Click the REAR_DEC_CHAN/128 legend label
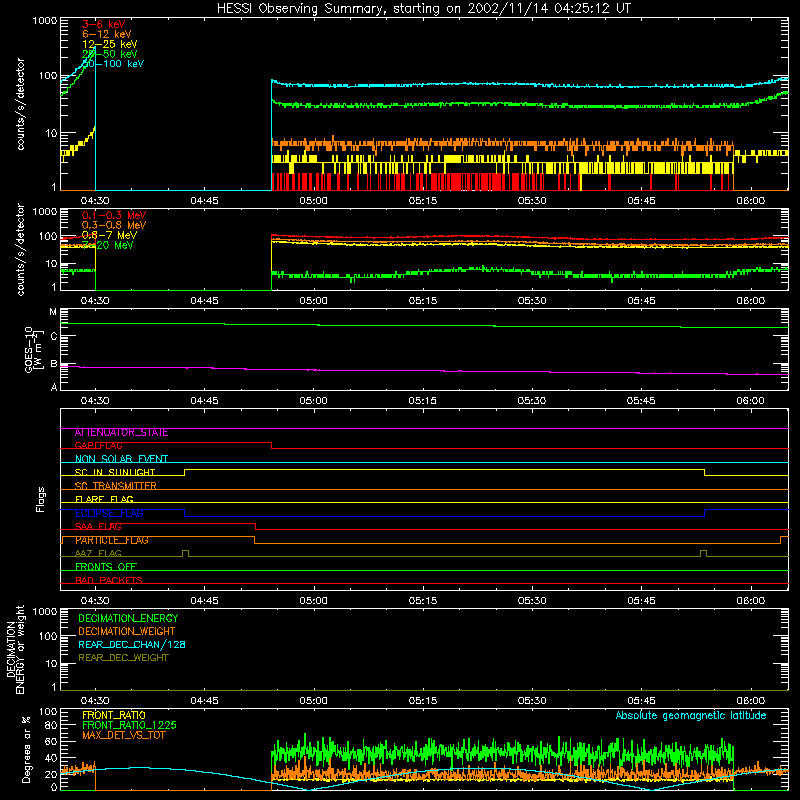The height and width of the screenshot is (800, 800). pyautogui.click(x=132, y=645)
